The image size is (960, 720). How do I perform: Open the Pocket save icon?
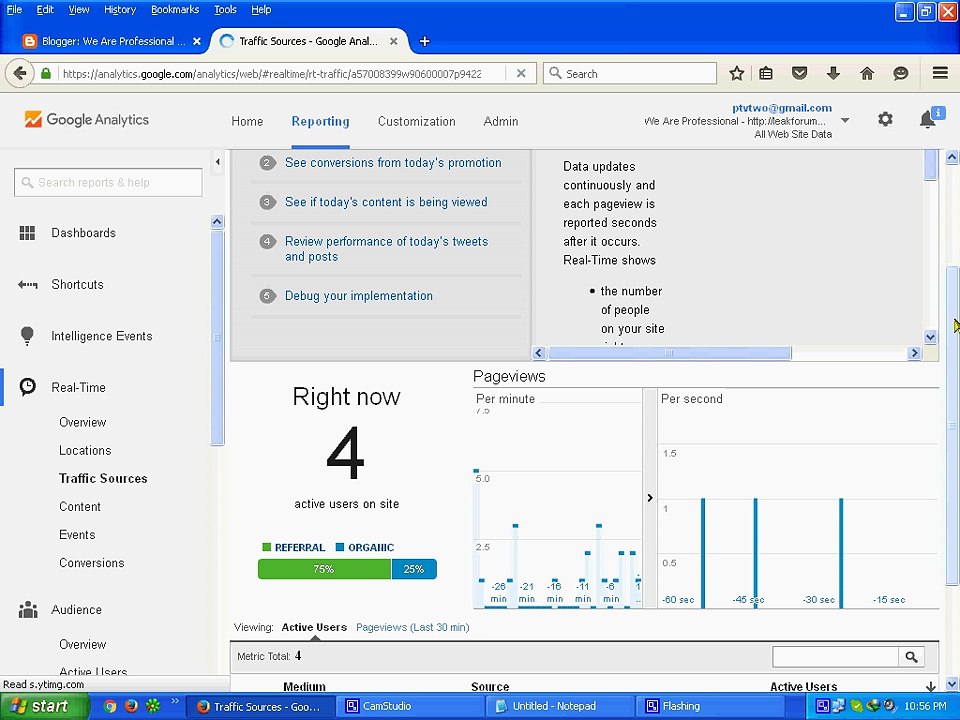click(799, 73)
